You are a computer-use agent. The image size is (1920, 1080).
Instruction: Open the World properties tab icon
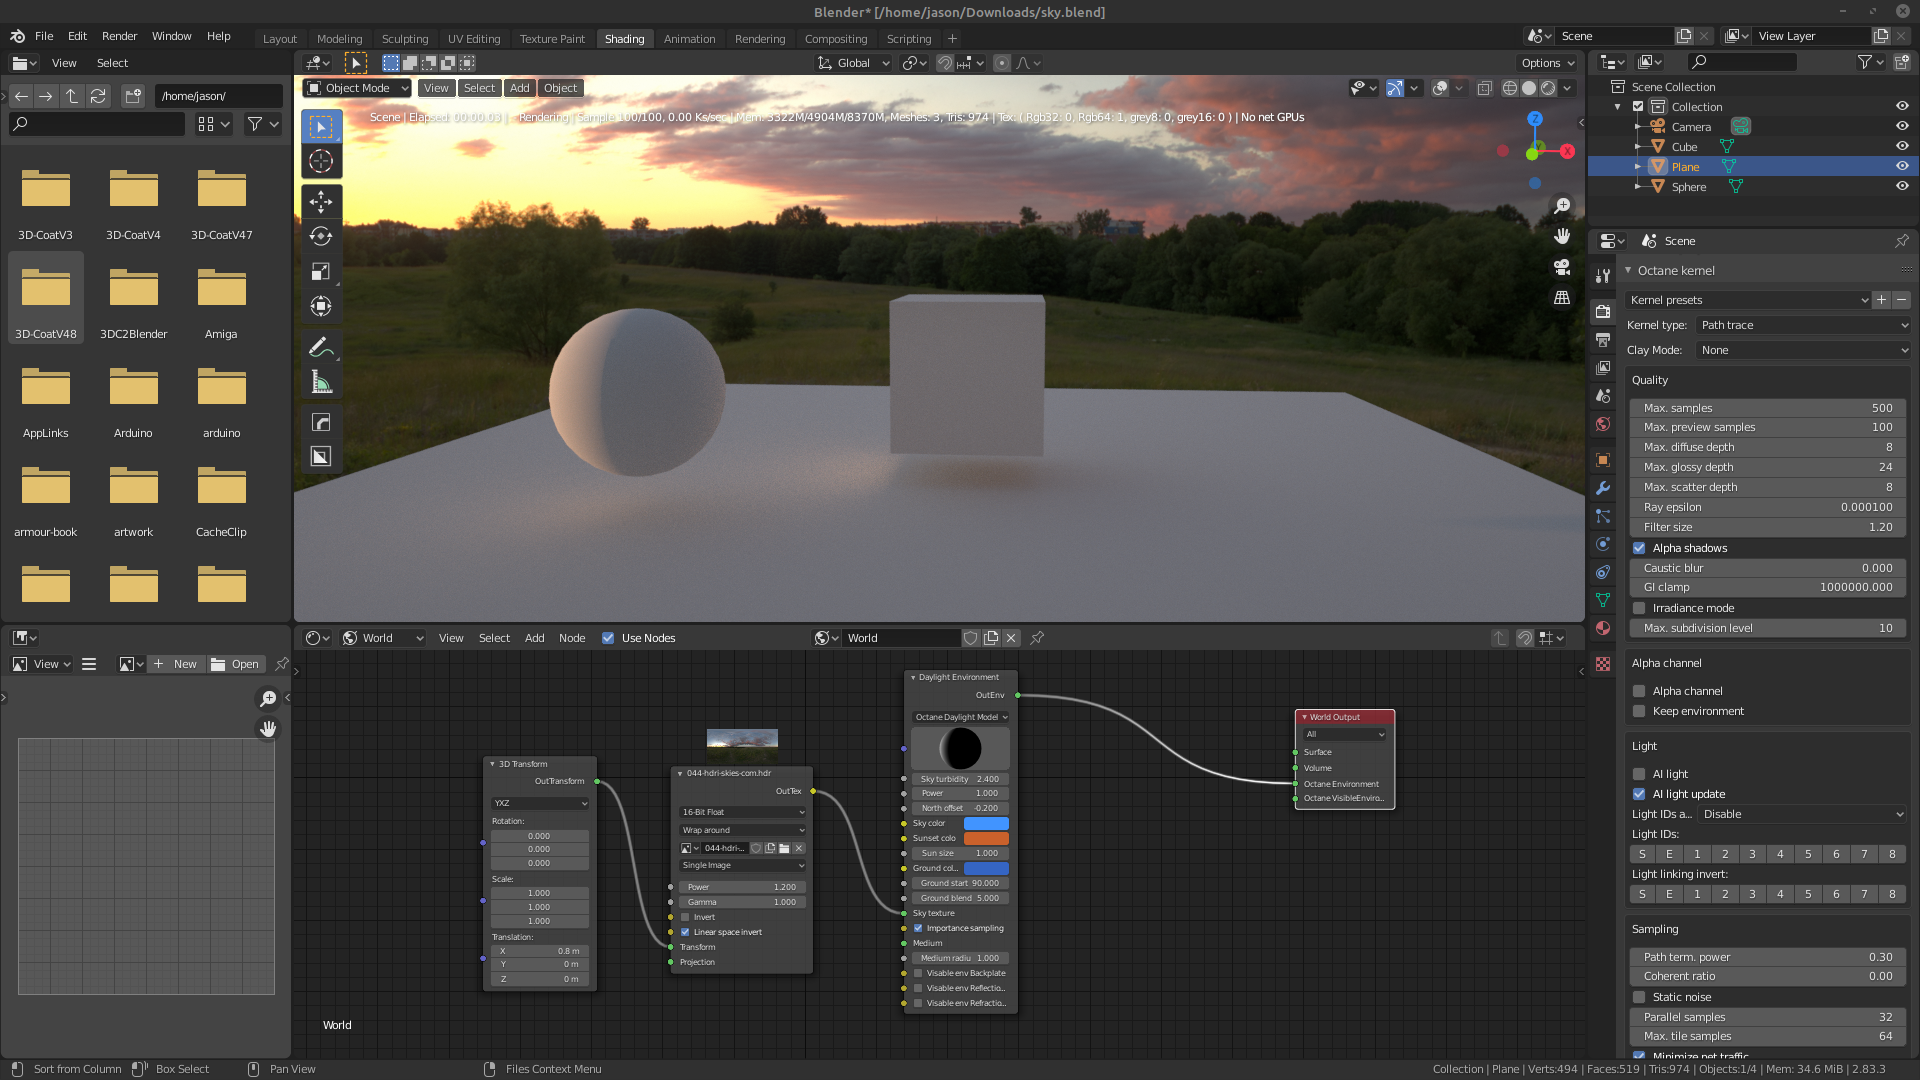coord(1603,424)
